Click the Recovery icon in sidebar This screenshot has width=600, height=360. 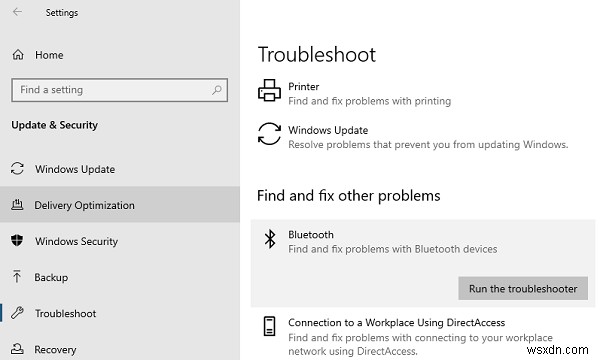[x=17, y=349]
